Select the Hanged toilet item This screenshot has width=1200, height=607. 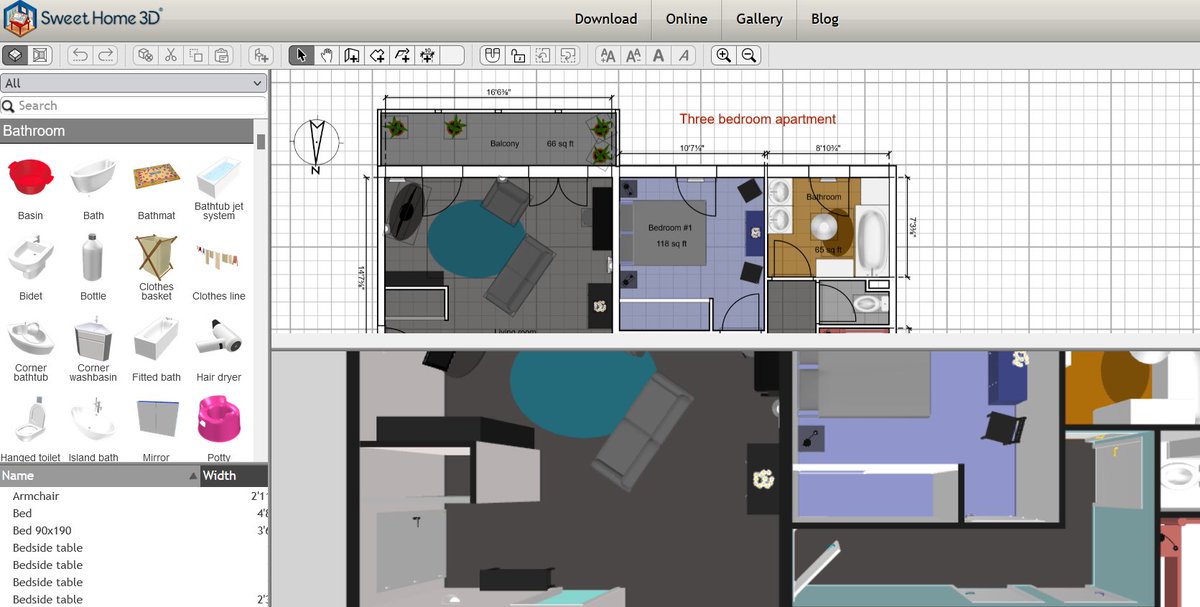(x=30, y=429)
